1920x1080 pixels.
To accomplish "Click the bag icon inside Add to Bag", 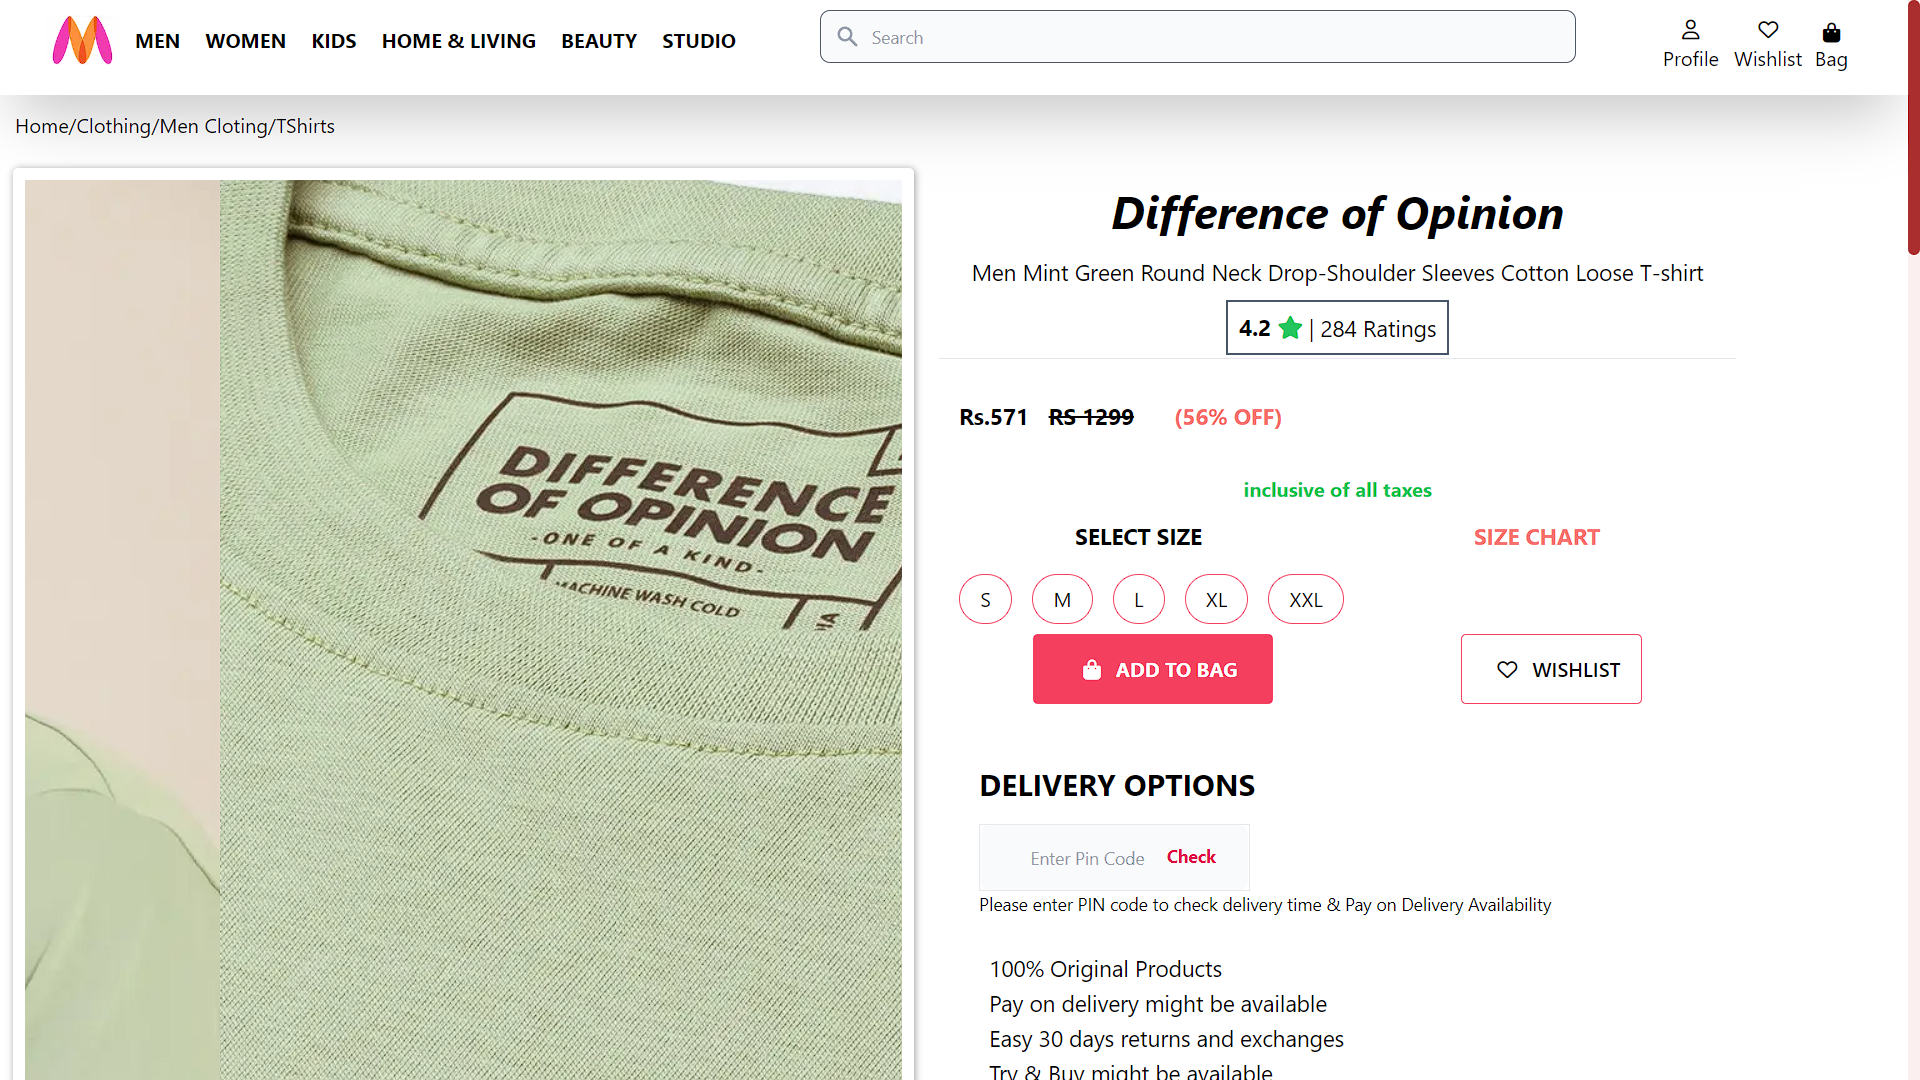I will click(x=1093, y=669).
